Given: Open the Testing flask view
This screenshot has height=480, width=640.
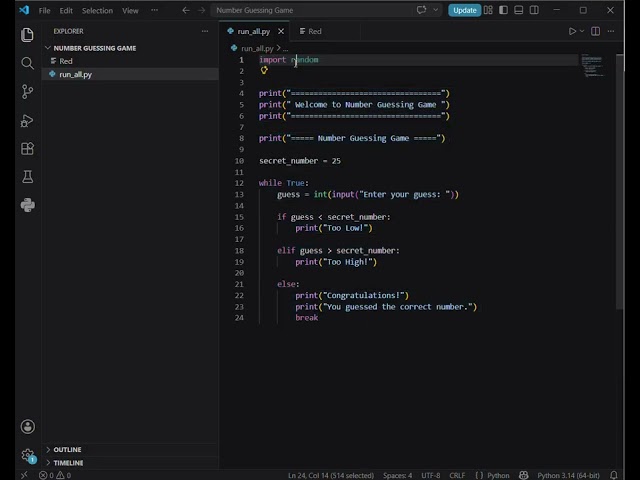Looking at the screenshot, I should point(27,177).
